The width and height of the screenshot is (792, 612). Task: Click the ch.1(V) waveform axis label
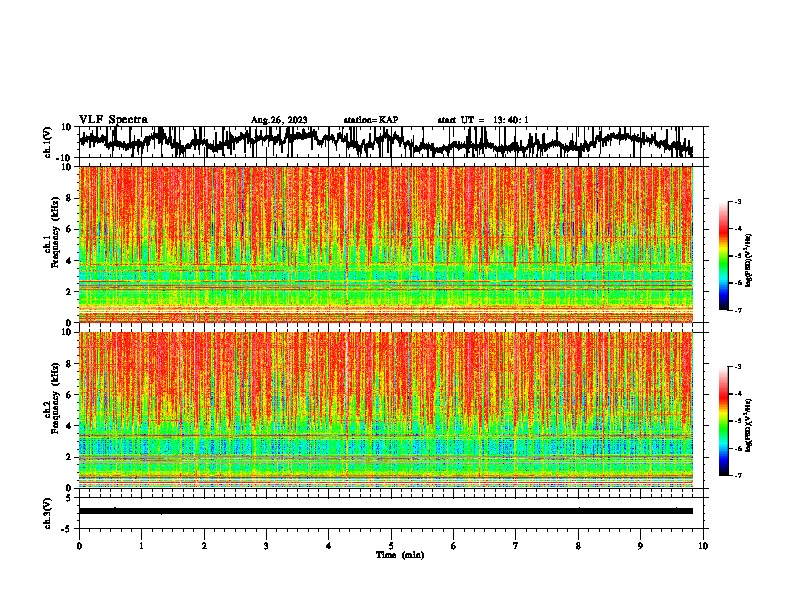click(x=48, y=142)
